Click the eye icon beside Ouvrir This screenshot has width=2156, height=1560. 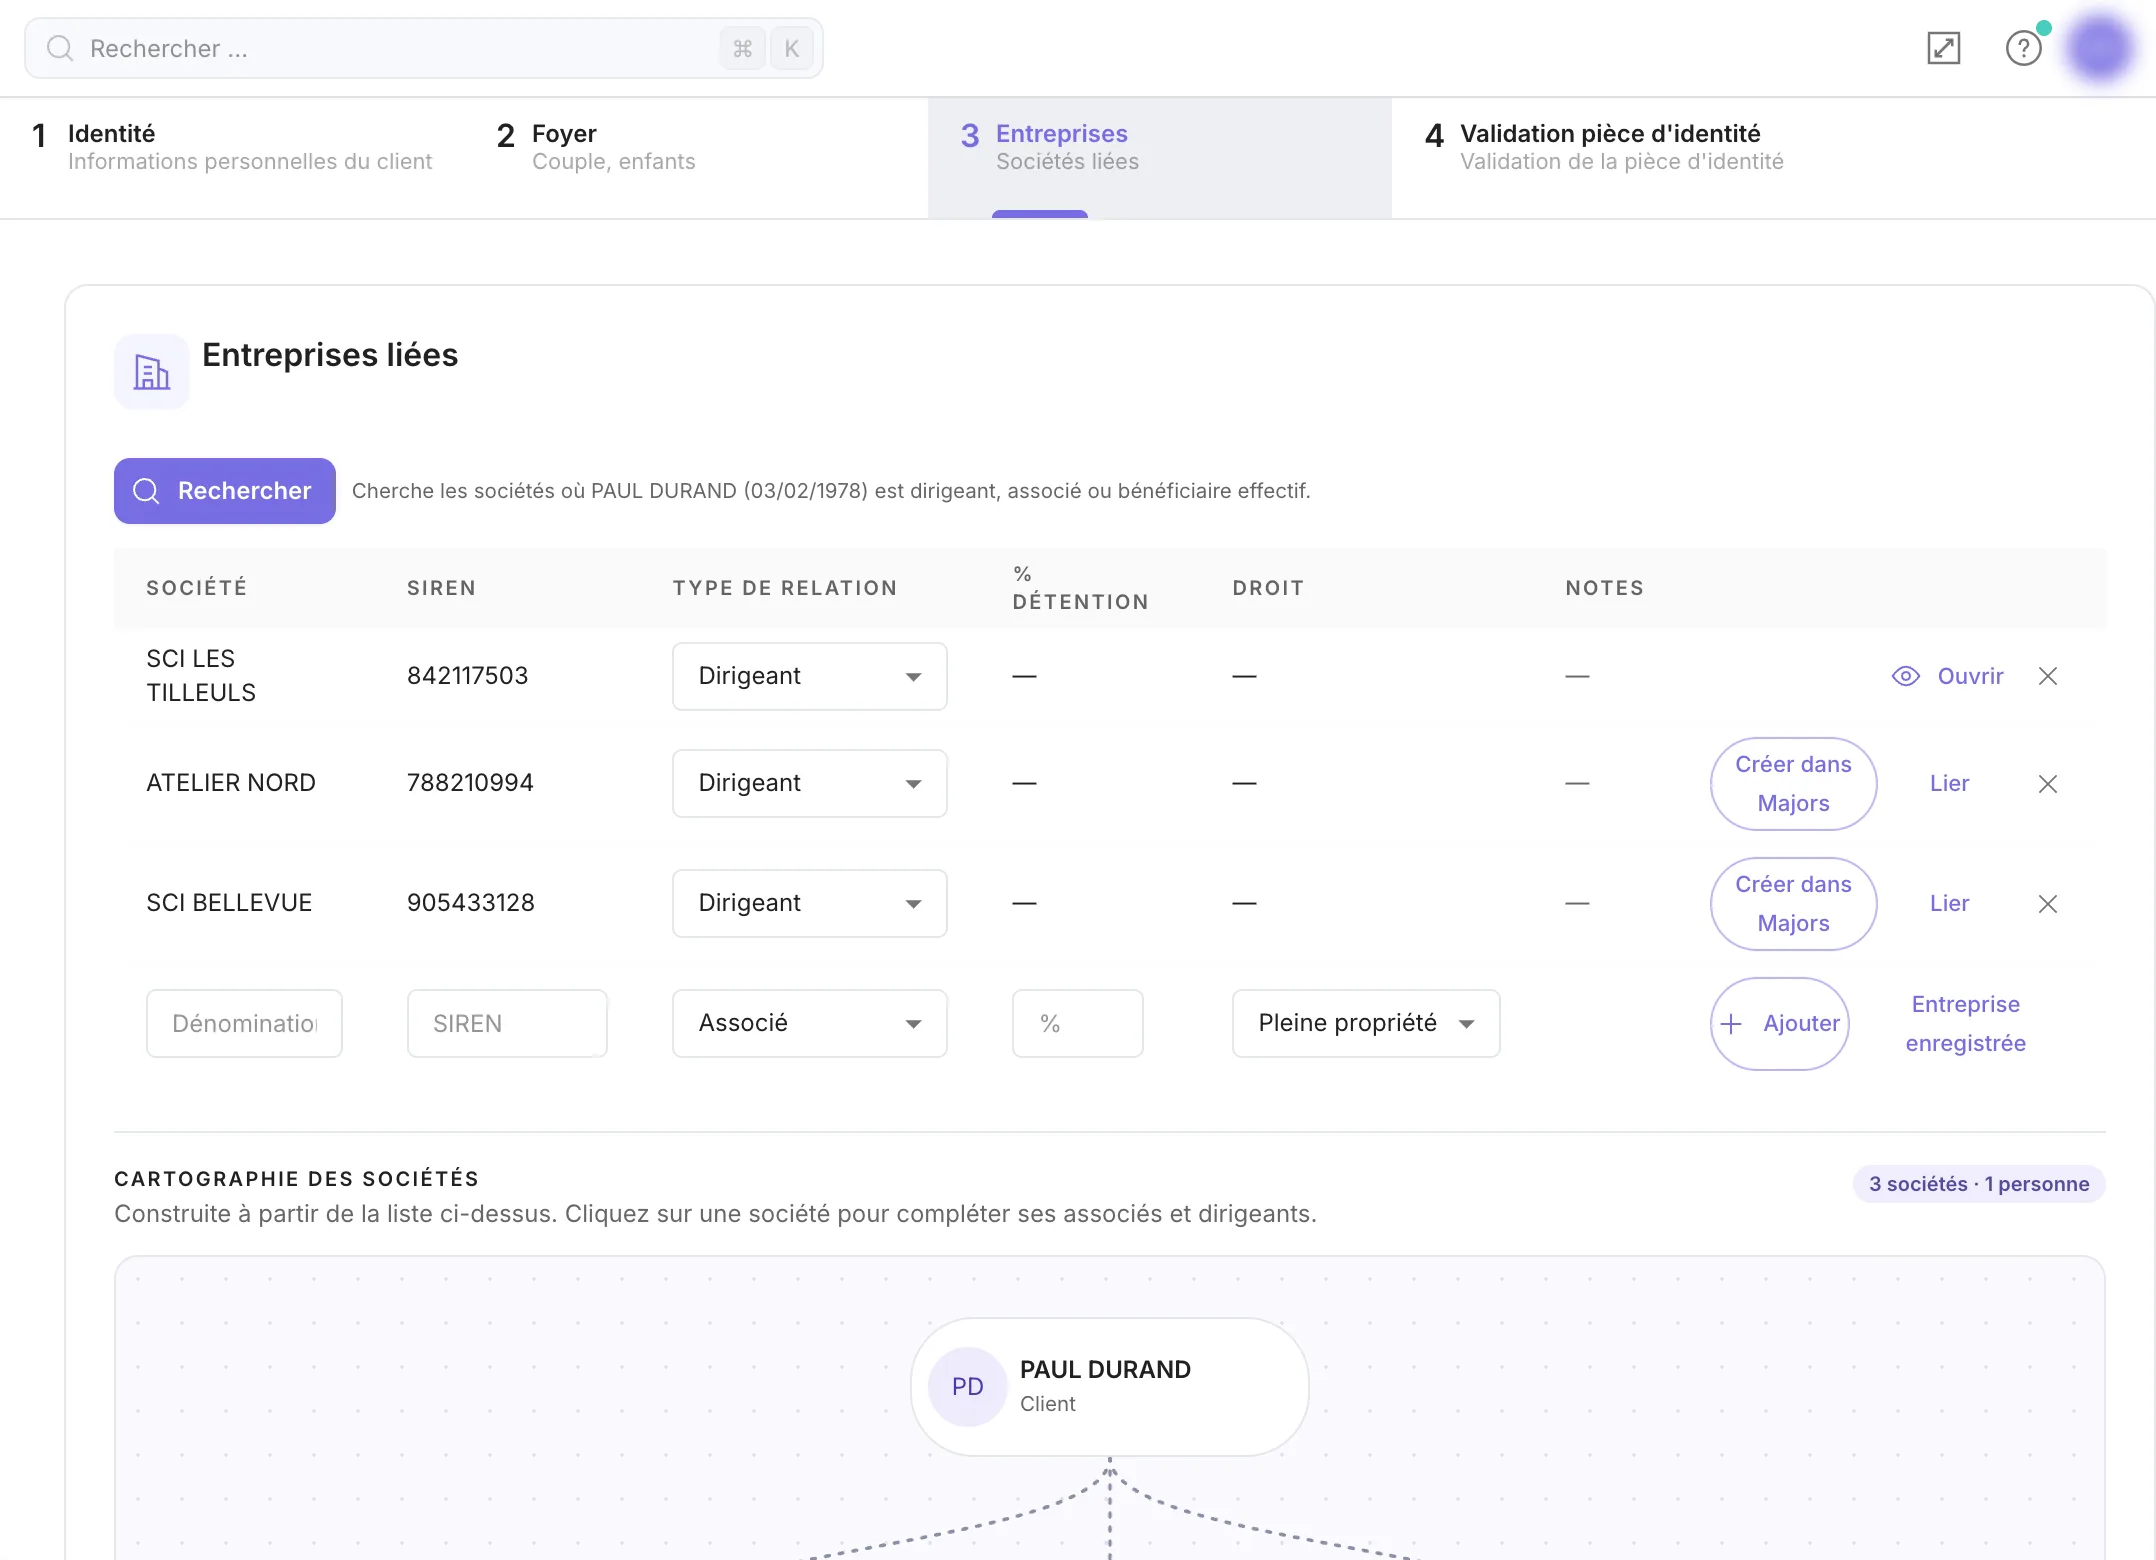coord(1906,676)
